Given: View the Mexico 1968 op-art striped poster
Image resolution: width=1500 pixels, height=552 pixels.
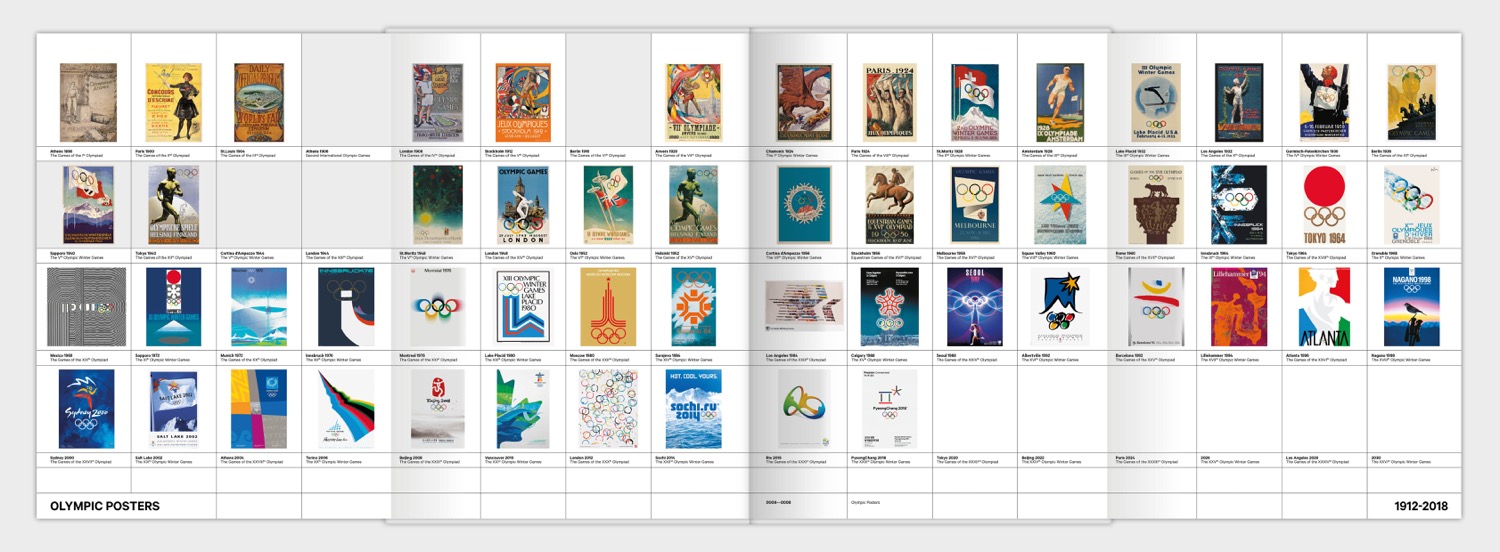Looking at the screenshot, I should [x=88, y=307].
